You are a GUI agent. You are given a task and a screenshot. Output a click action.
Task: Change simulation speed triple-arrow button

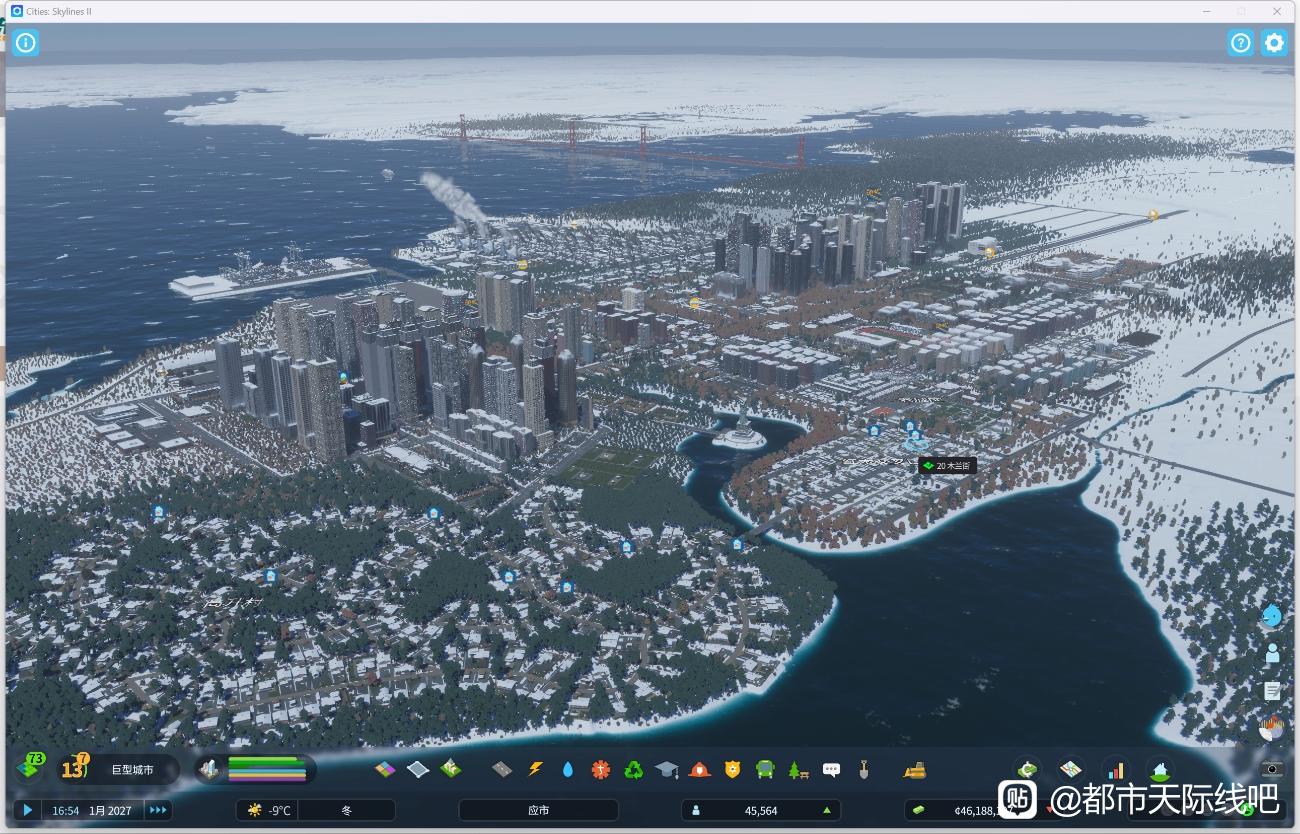[158, 810]
